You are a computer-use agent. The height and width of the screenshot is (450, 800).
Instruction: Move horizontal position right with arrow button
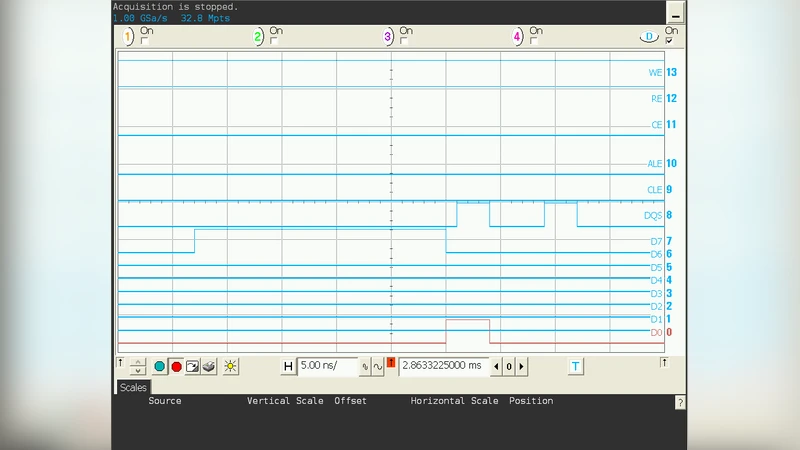521,367
